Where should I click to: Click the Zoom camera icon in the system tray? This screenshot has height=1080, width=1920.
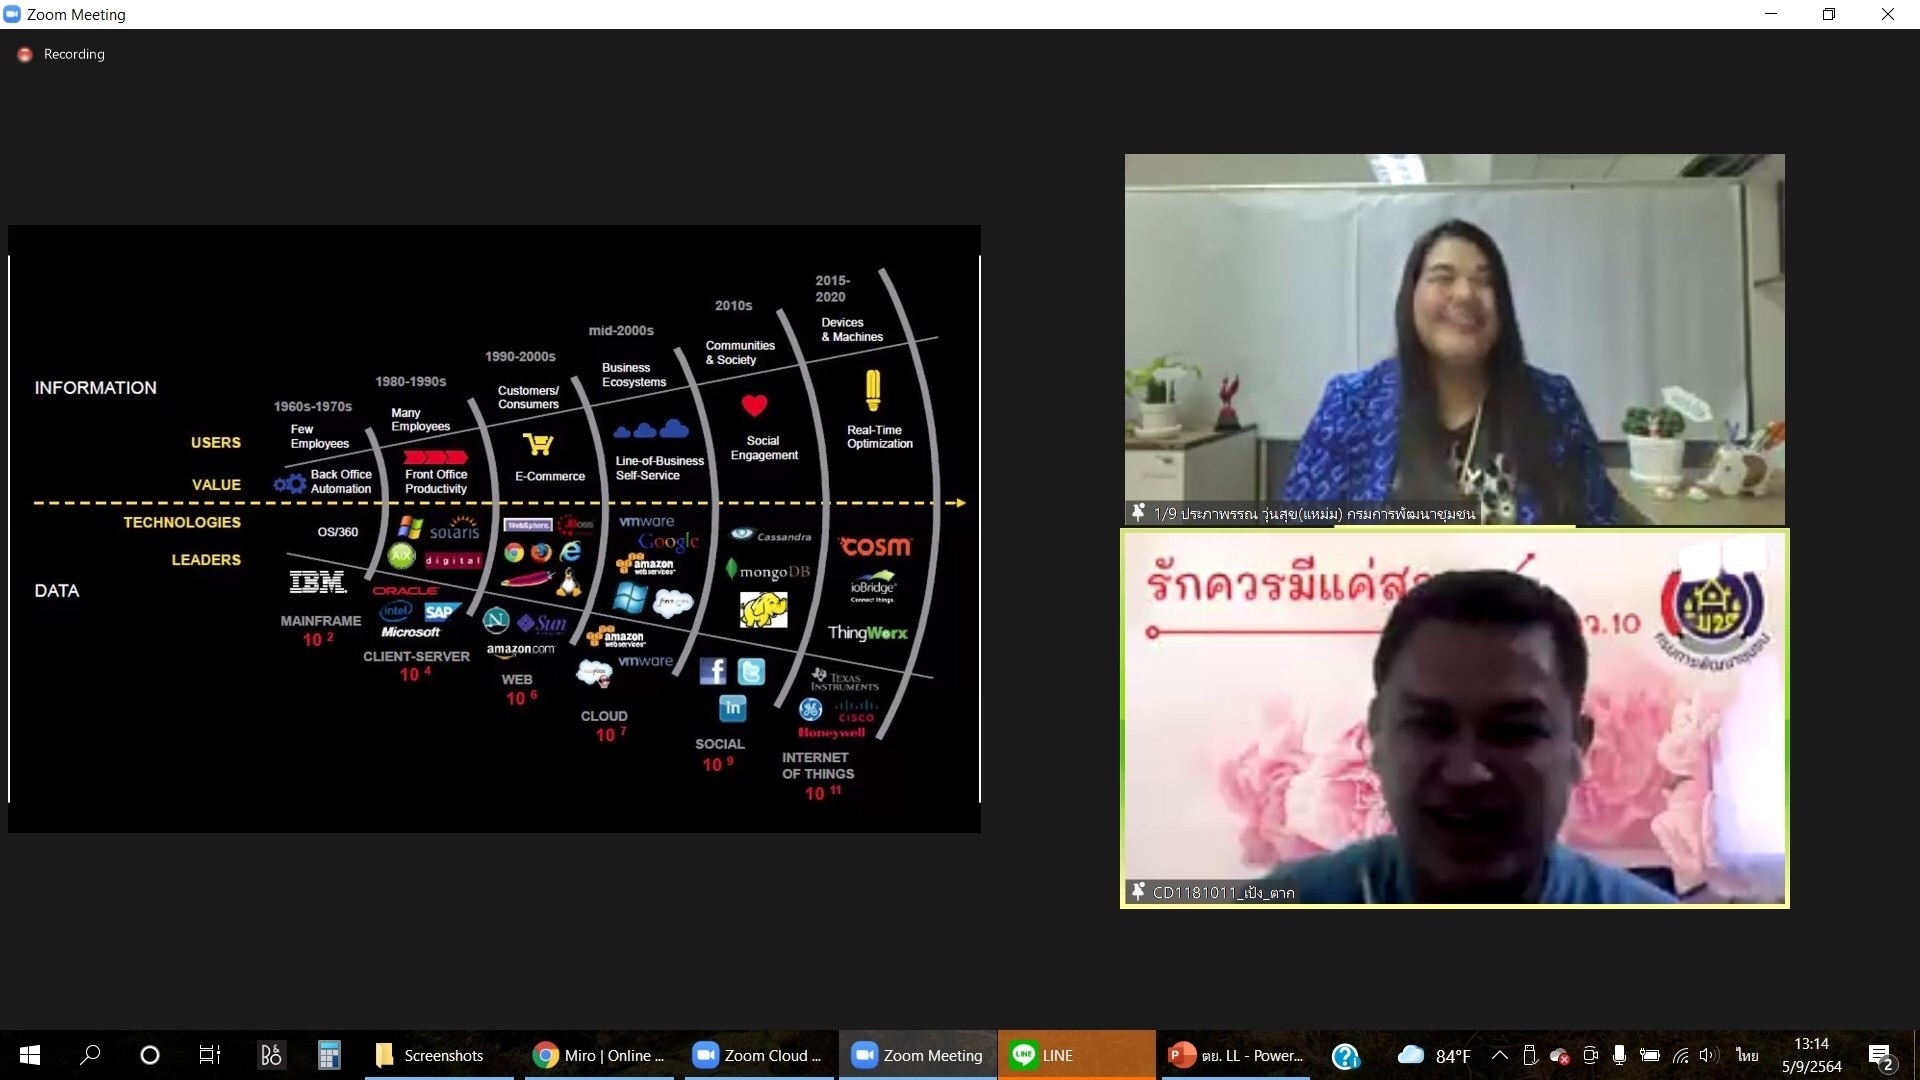[x=1590, y=1055]
